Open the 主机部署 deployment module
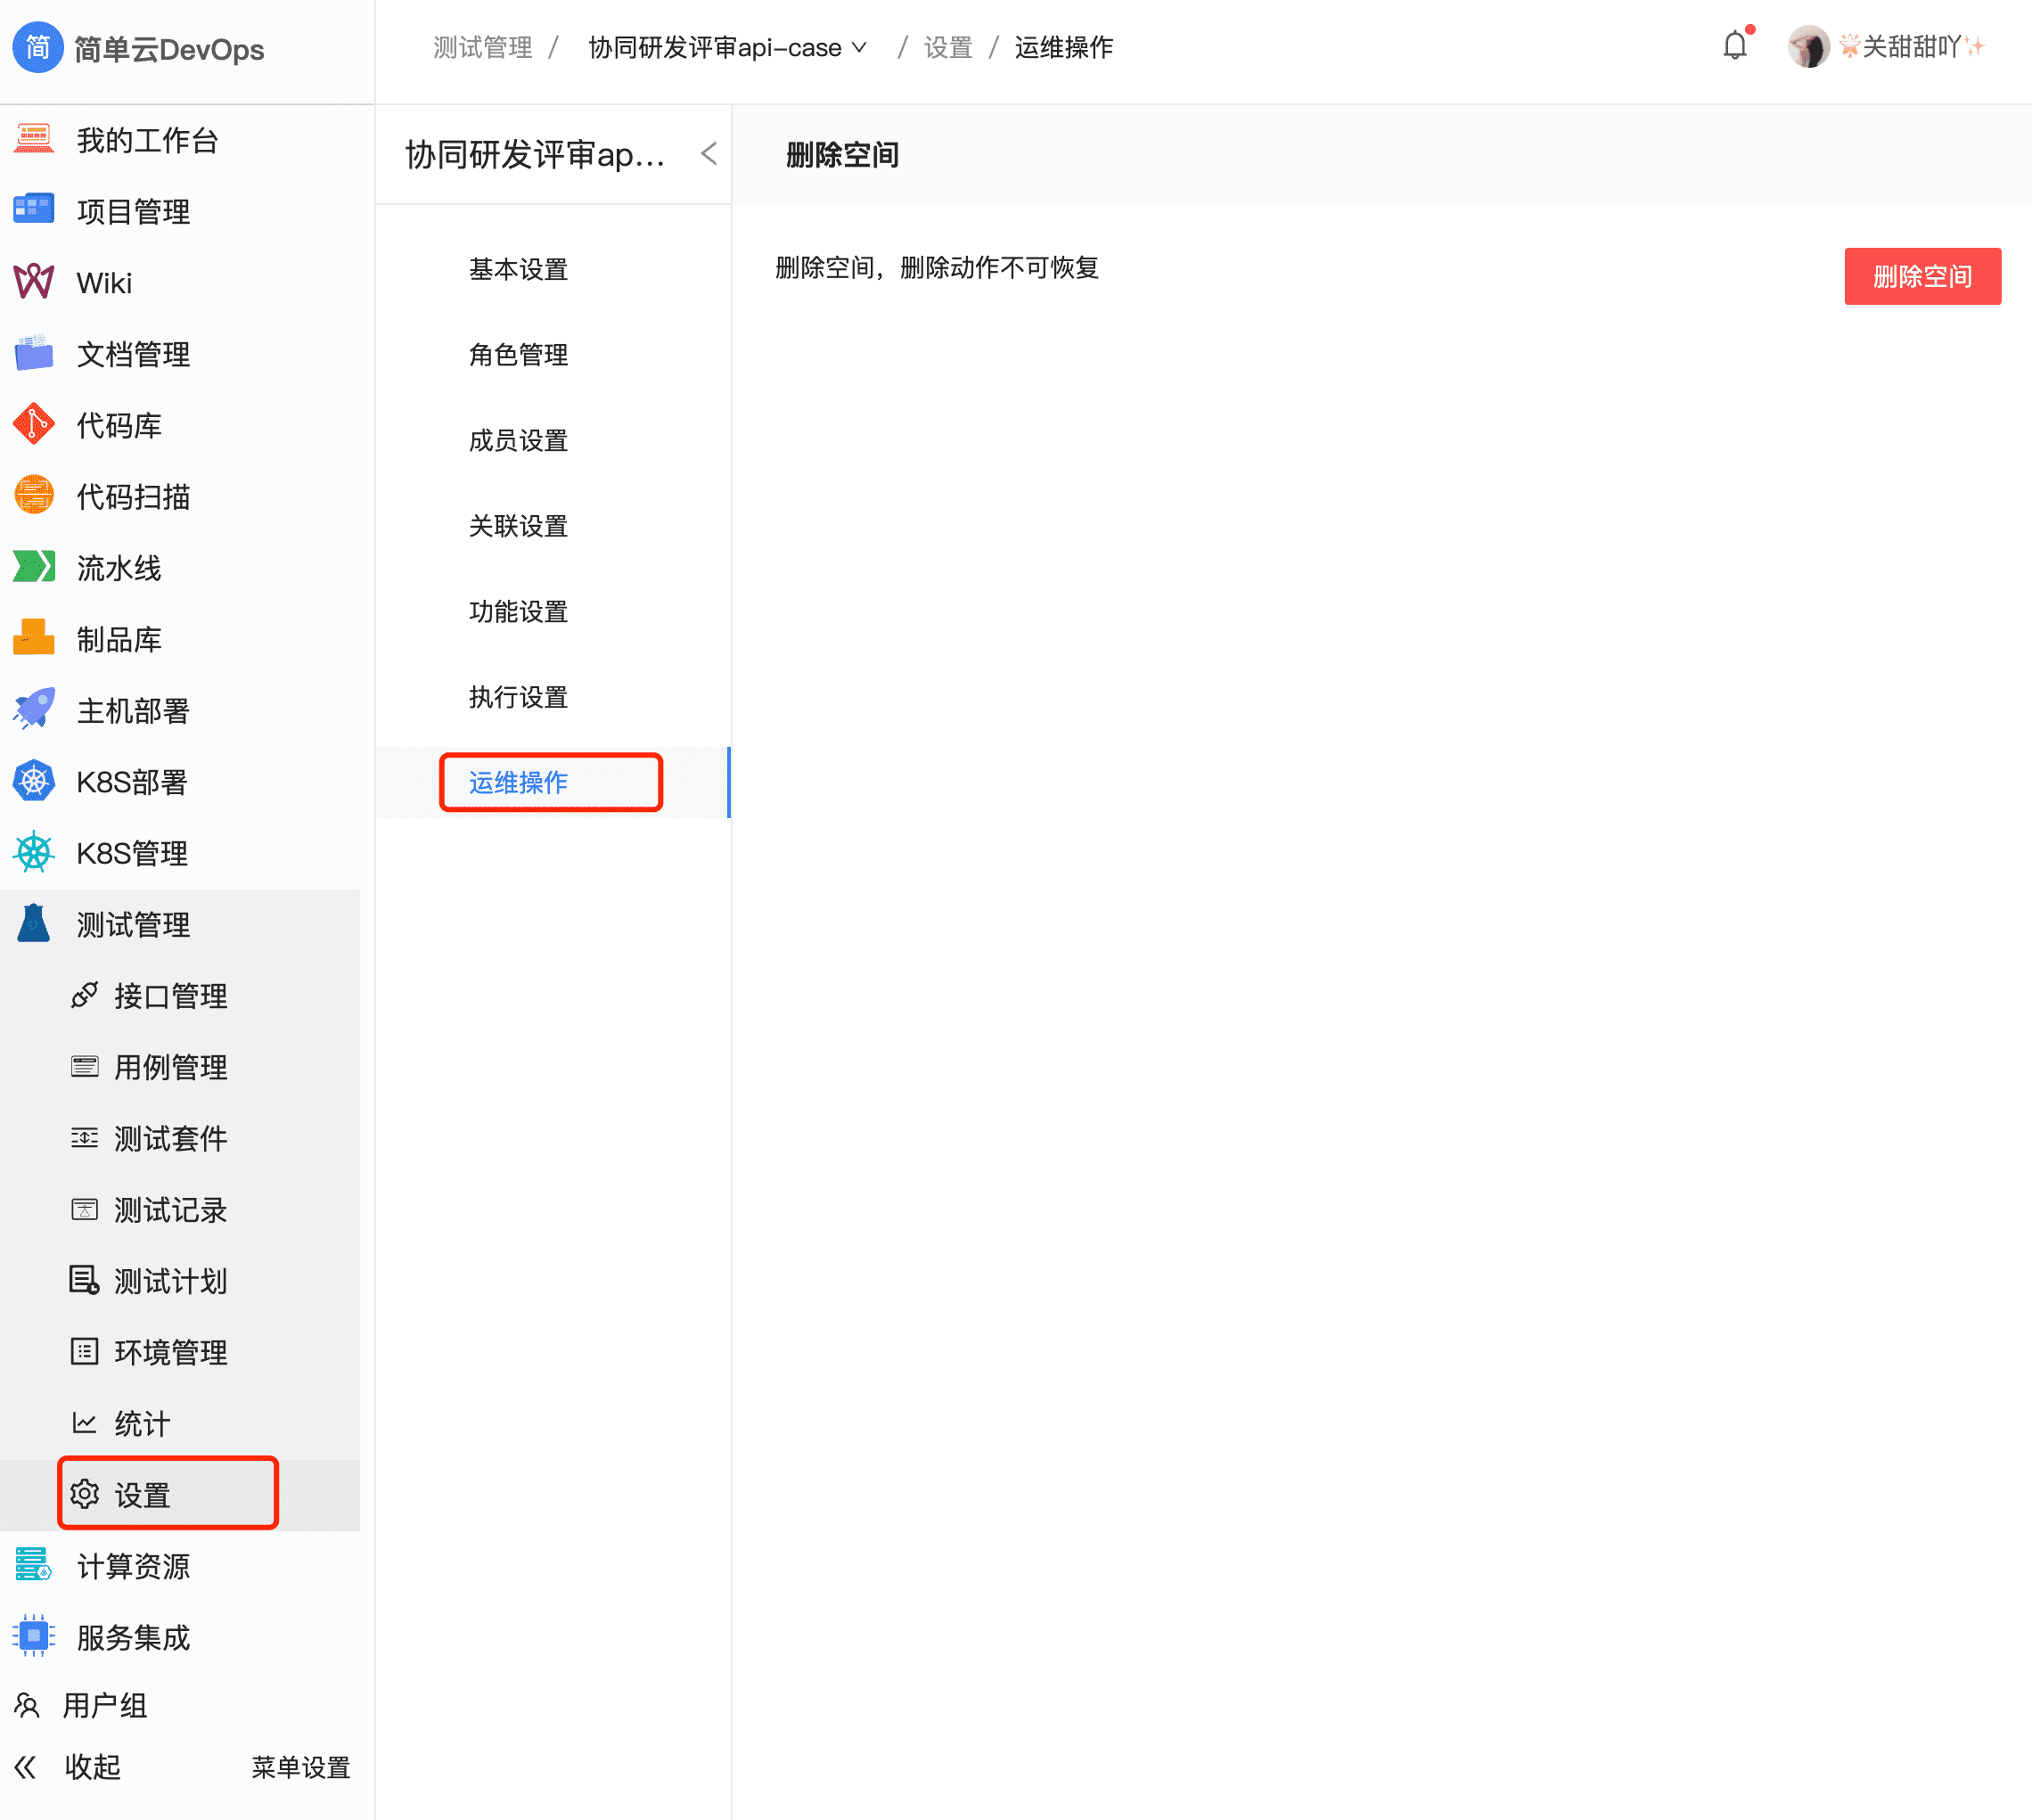The image size is (2032, 1820). point(128,710)
